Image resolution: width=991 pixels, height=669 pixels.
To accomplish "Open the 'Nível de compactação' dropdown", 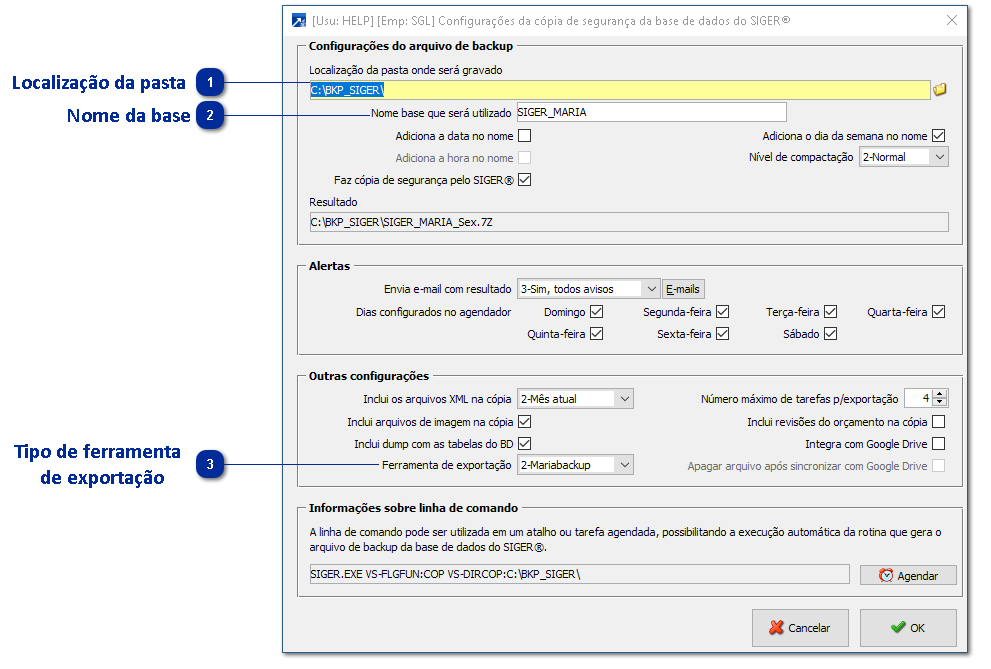I will 938,157.
